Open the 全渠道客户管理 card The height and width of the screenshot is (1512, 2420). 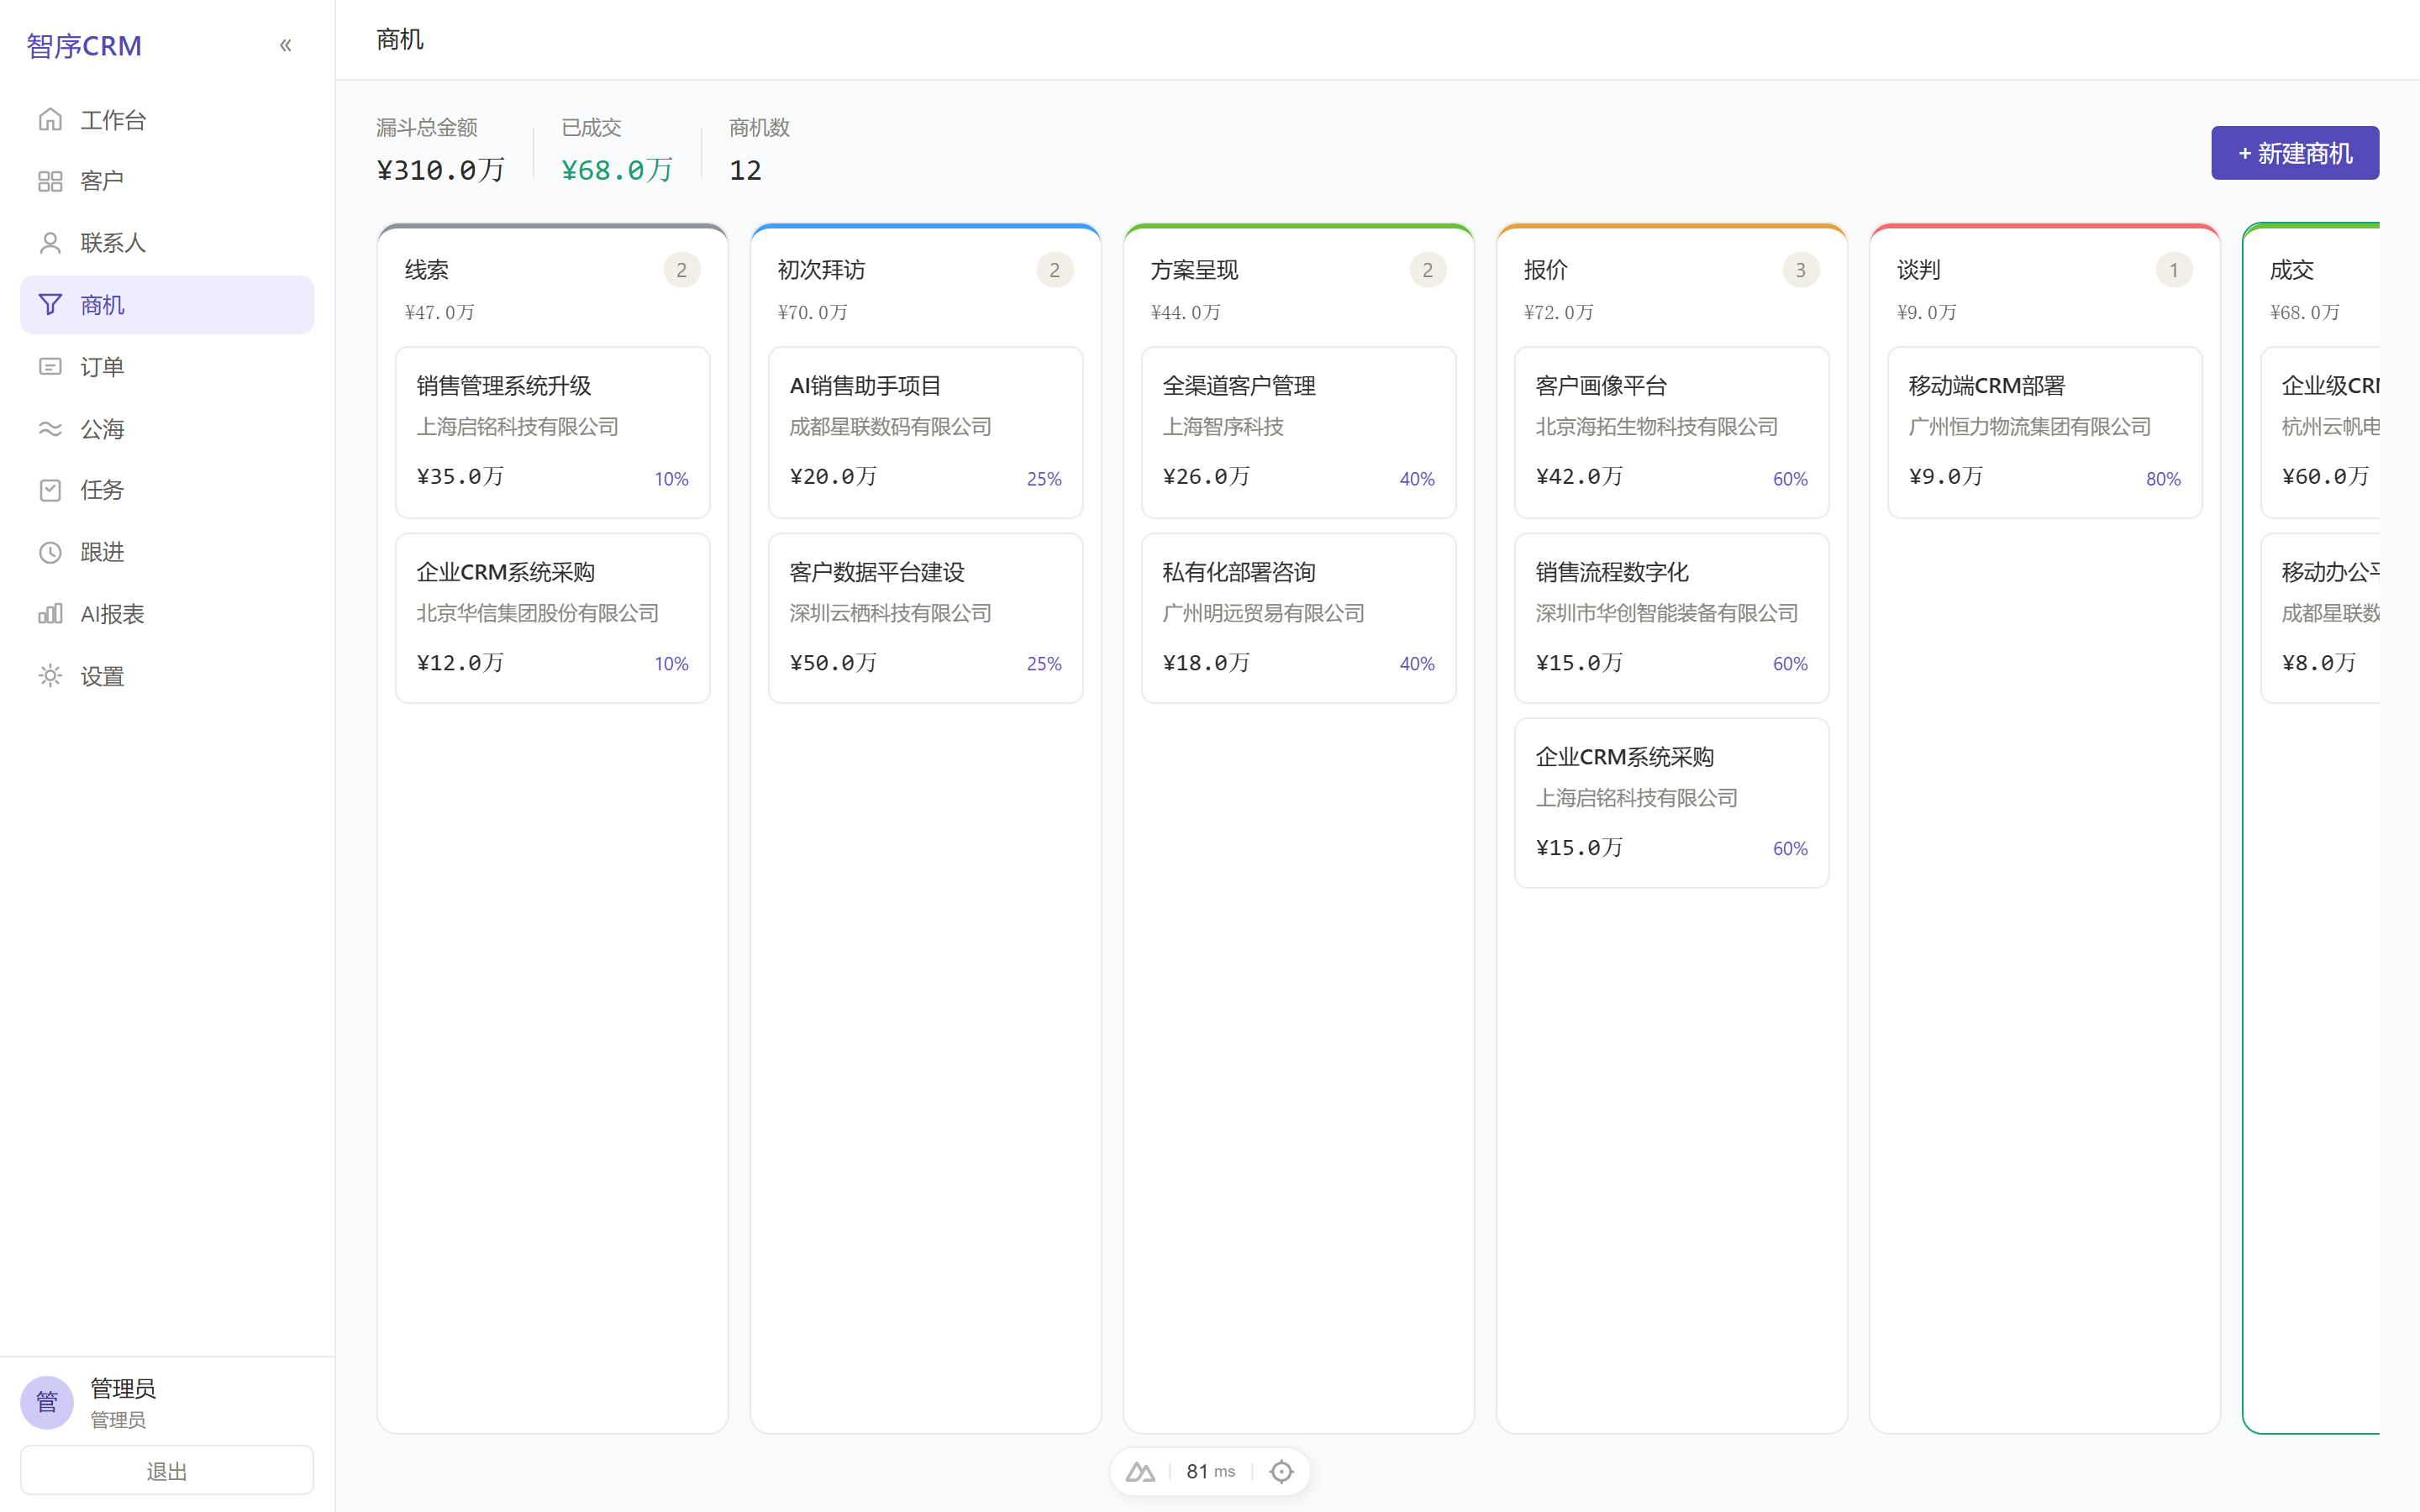[1299, 432]
